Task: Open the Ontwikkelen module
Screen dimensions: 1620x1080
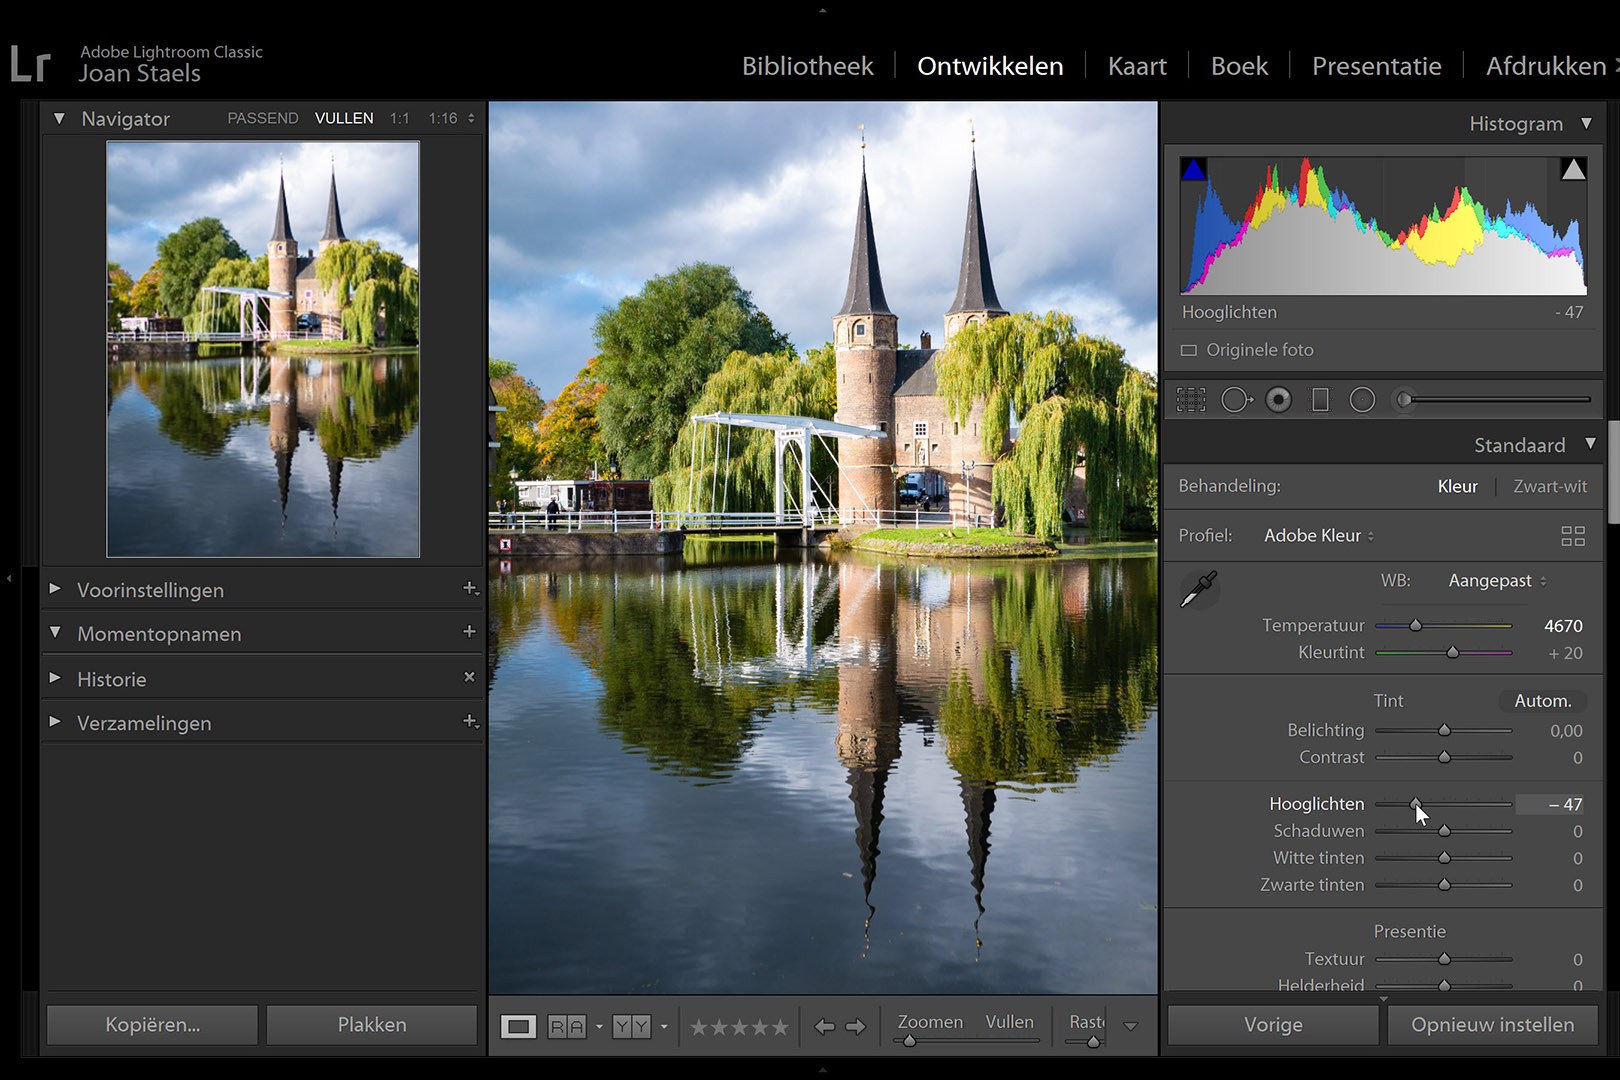Action: (990, 66)
